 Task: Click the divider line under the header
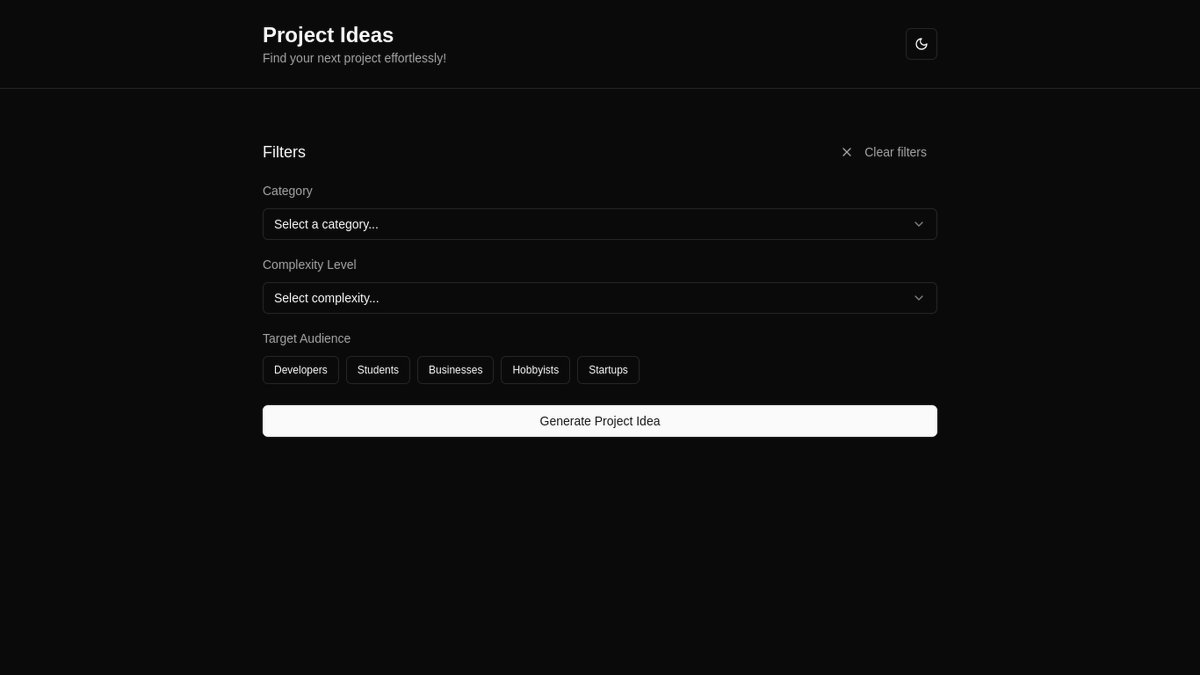click(x=600, y=88)
